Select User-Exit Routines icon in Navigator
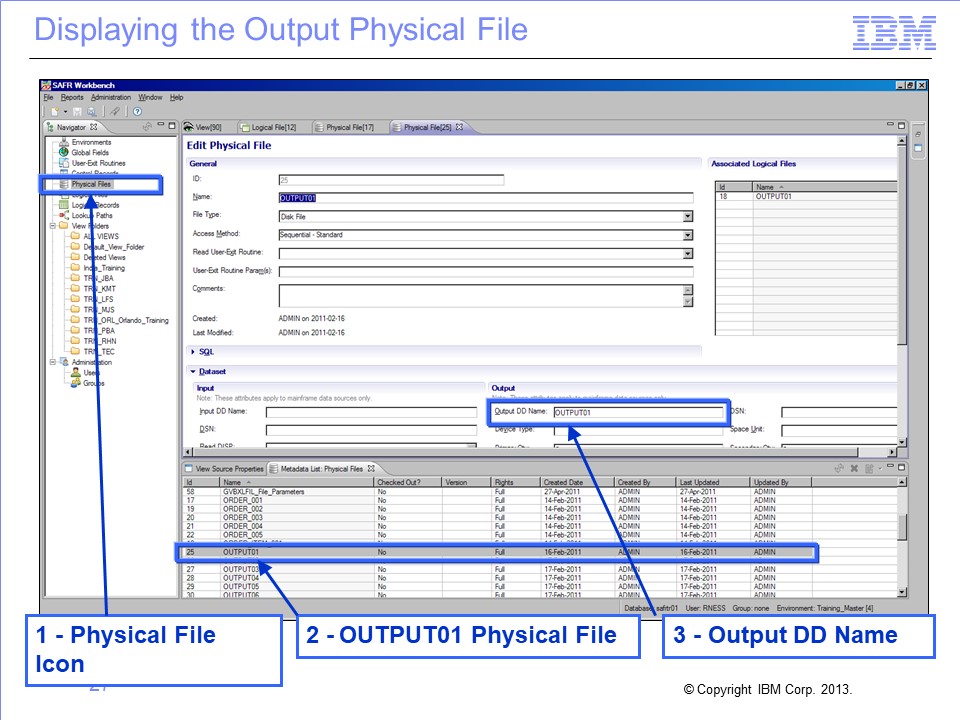The width and height of the screenshot is (960, 720). click(x=64, y=163)
